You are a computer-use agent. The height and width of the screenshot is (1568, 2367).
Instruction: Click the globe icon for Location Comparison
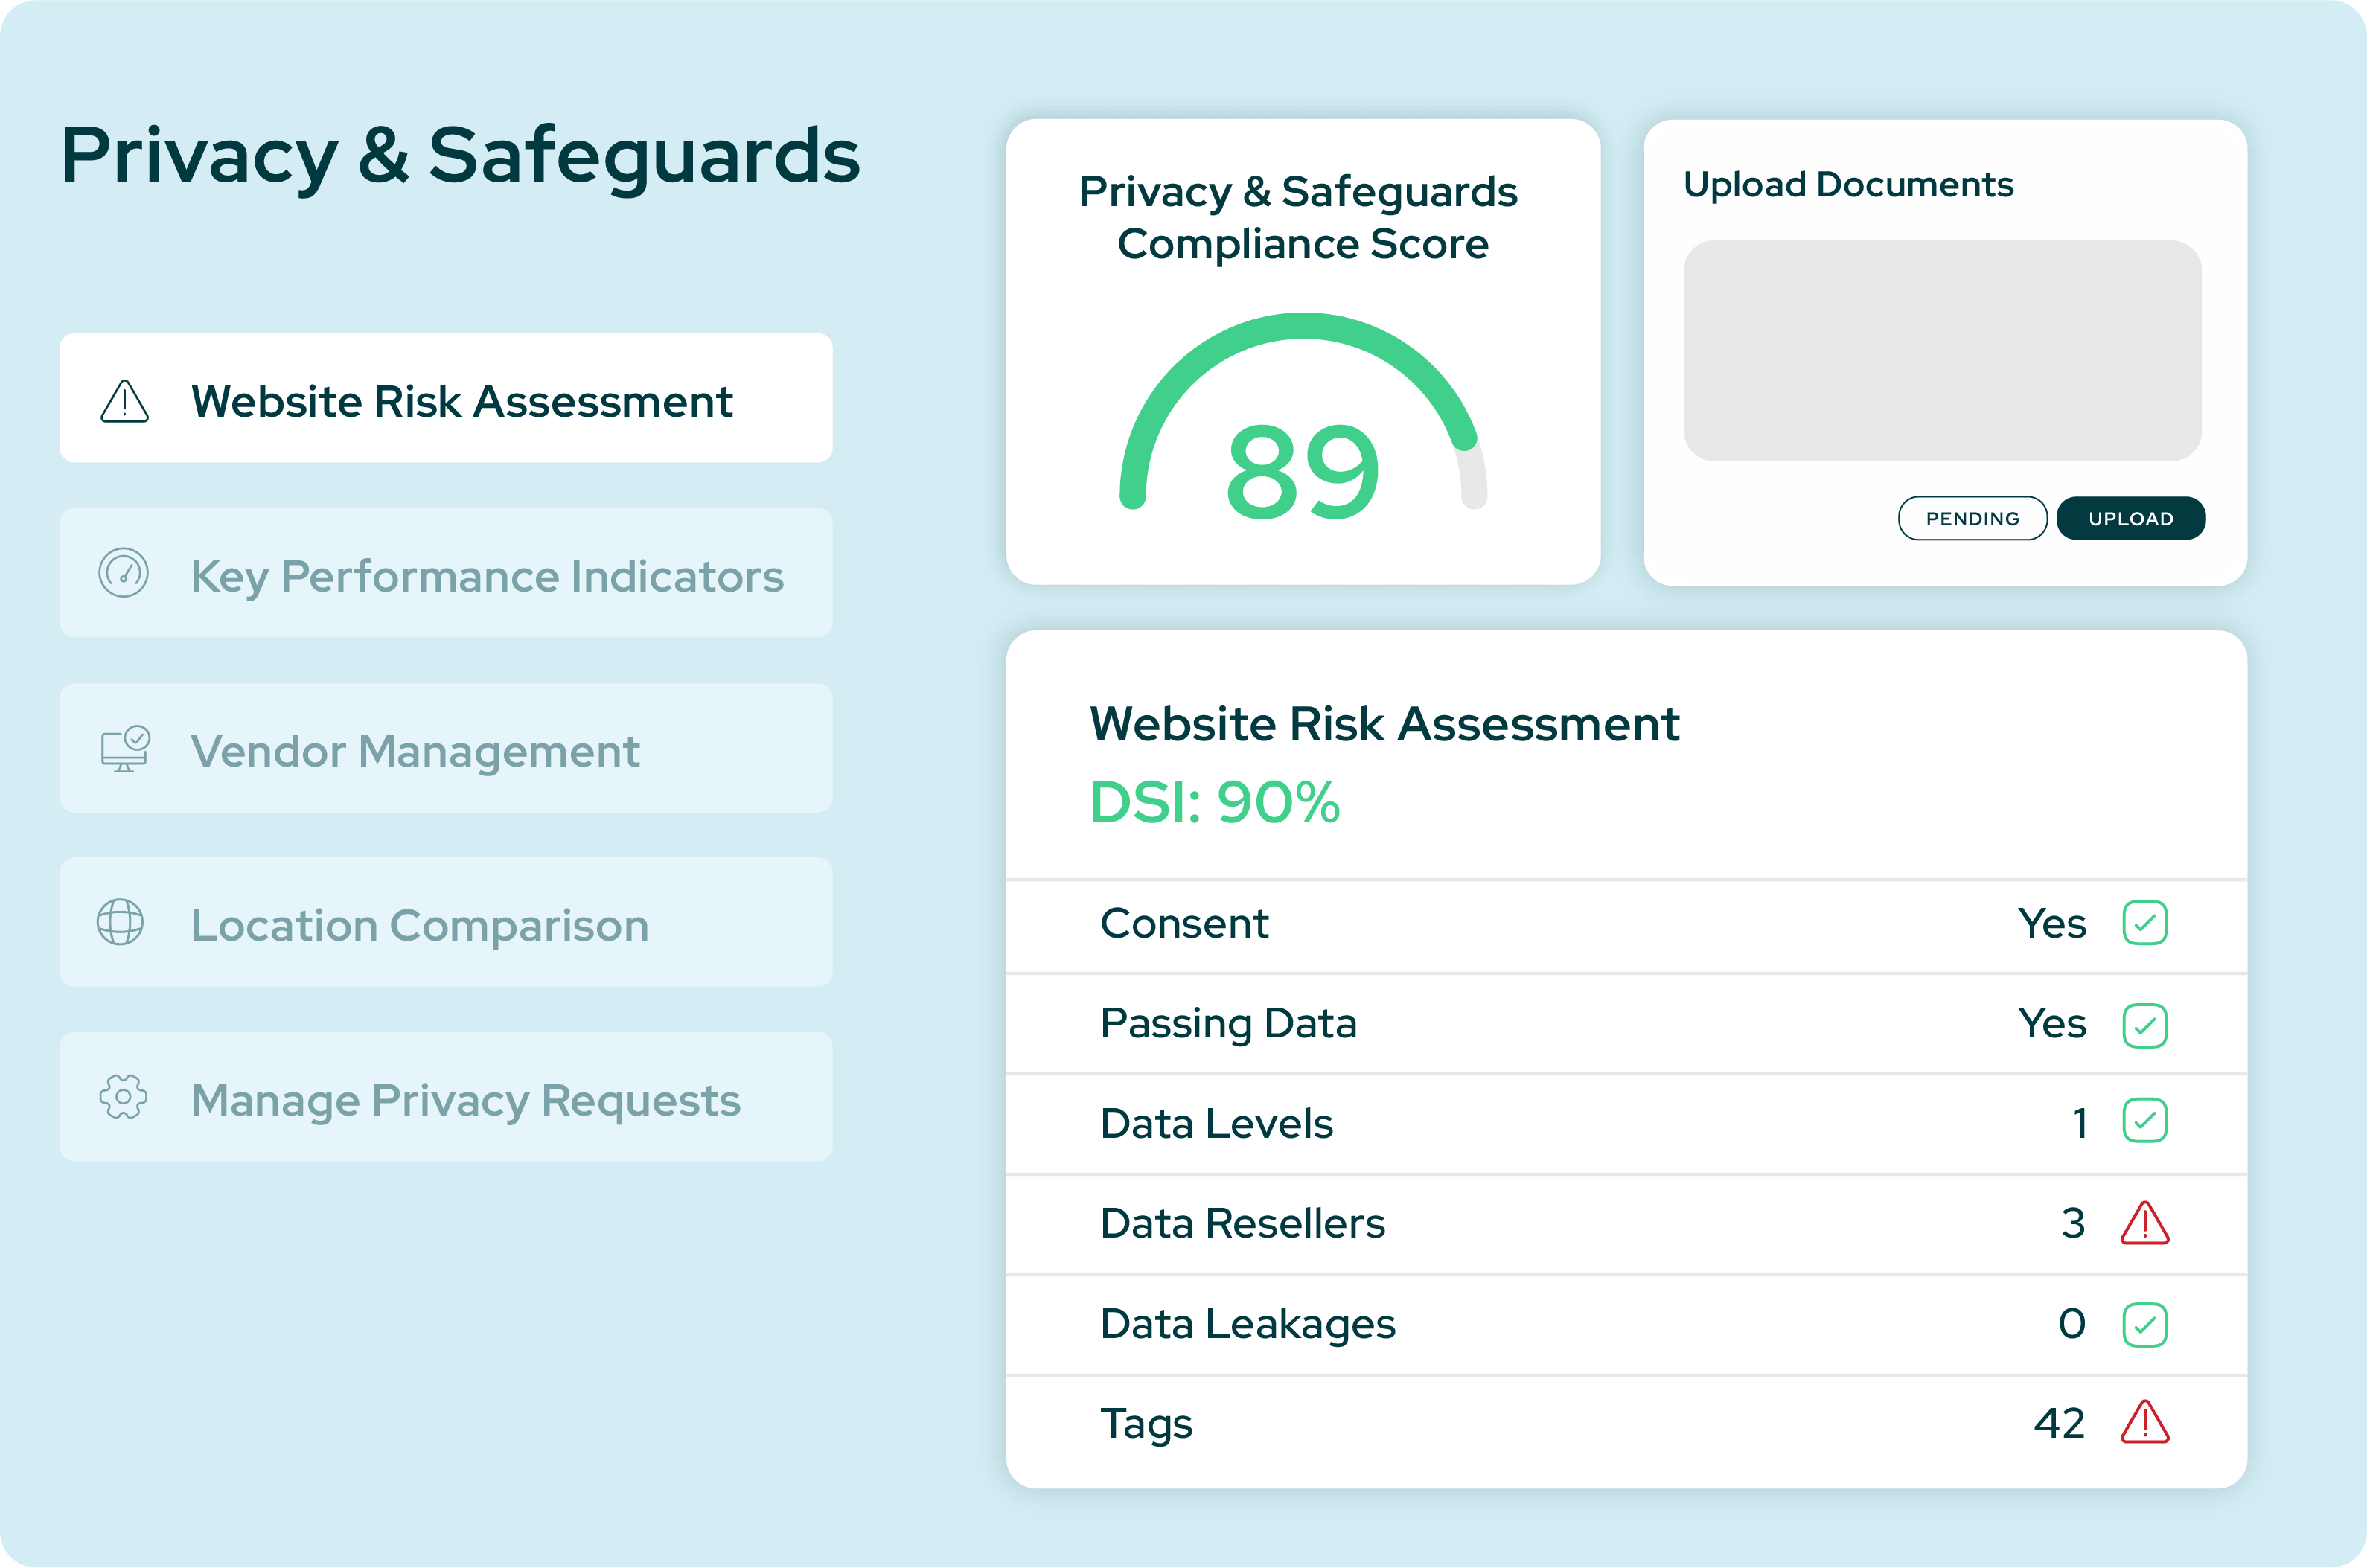pos(120,922)
